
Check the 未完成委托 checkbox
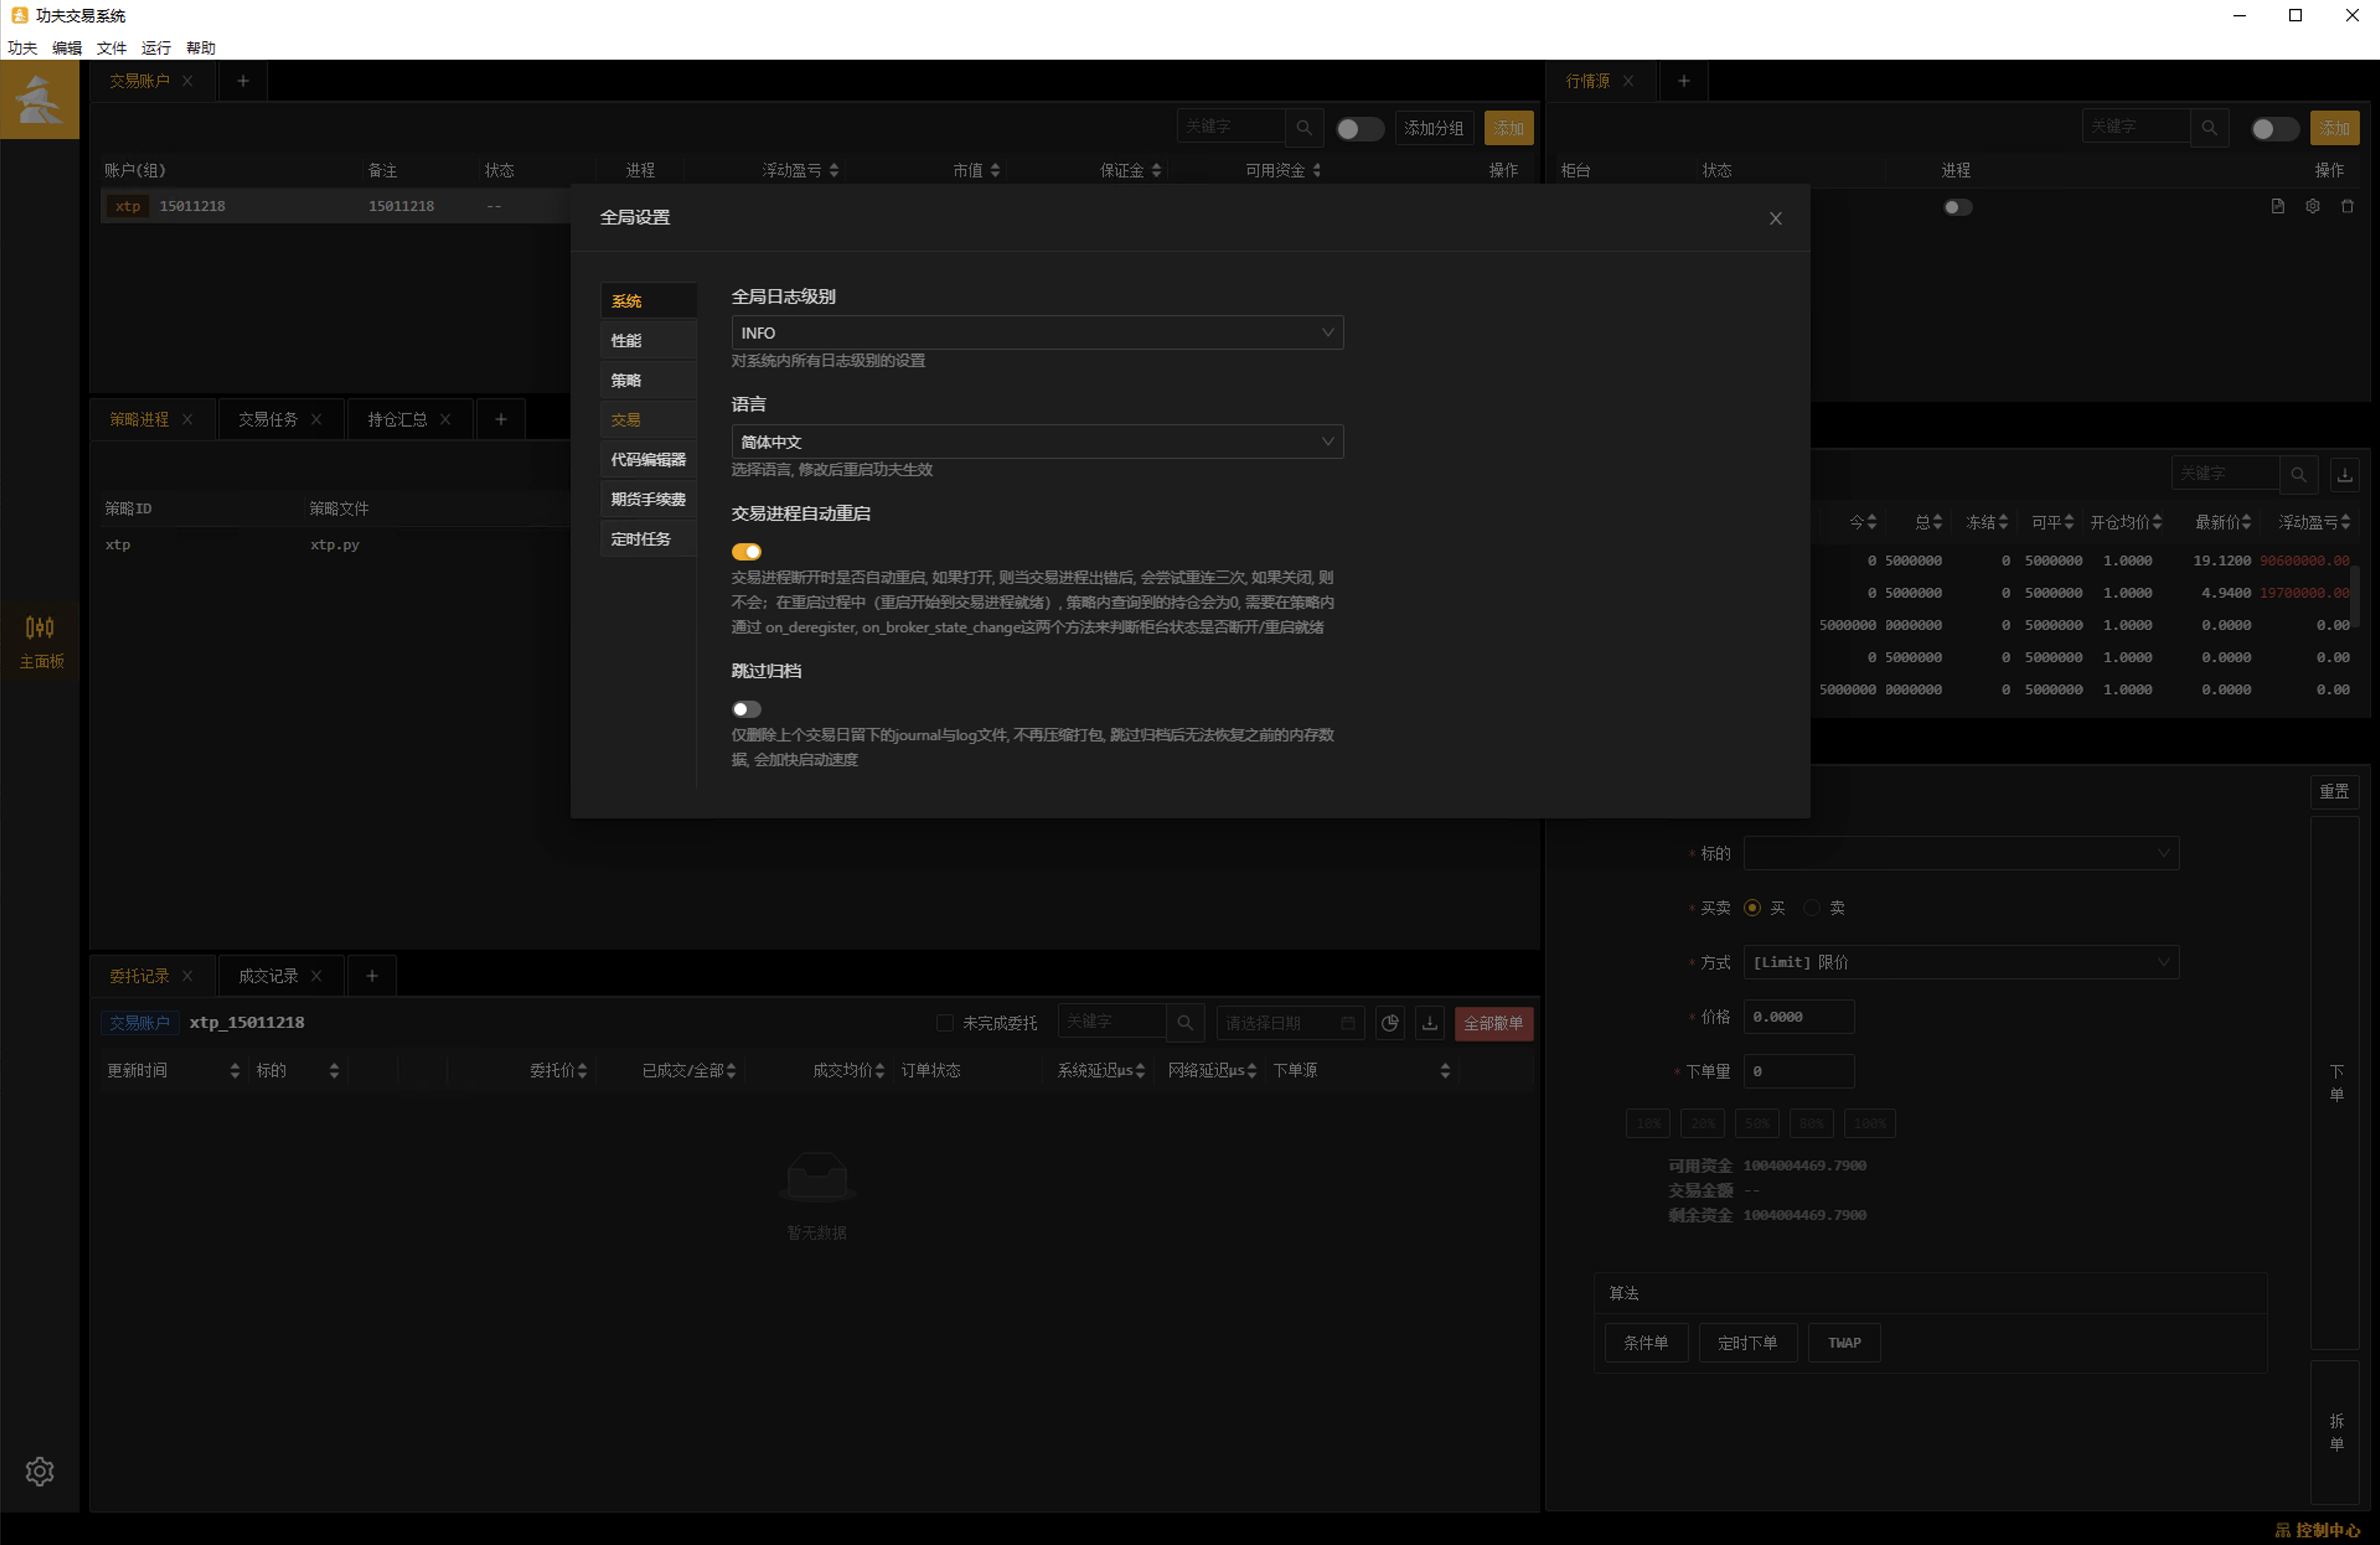(944, 1022)
